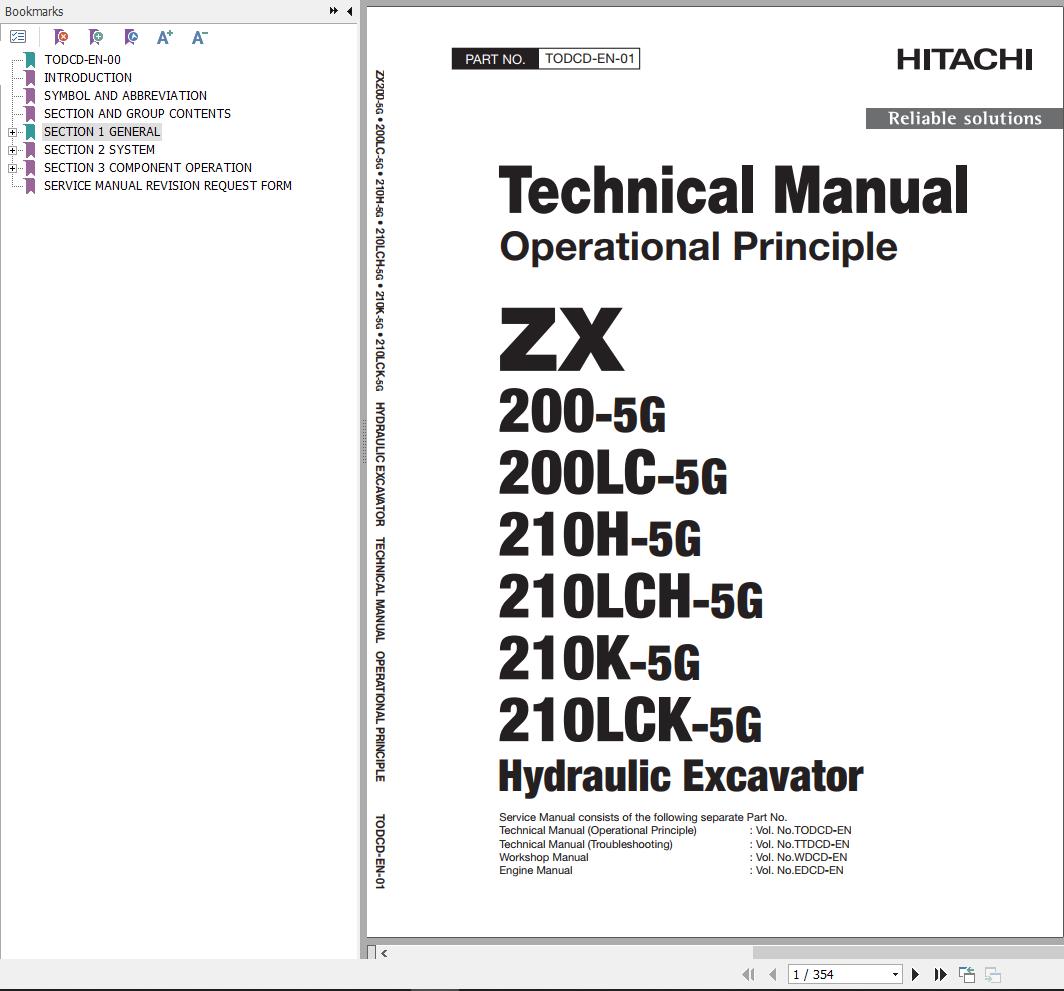Jump to the last page
Image resolution: width=1064 pixels, height=991 pixels.
(940, 975)
